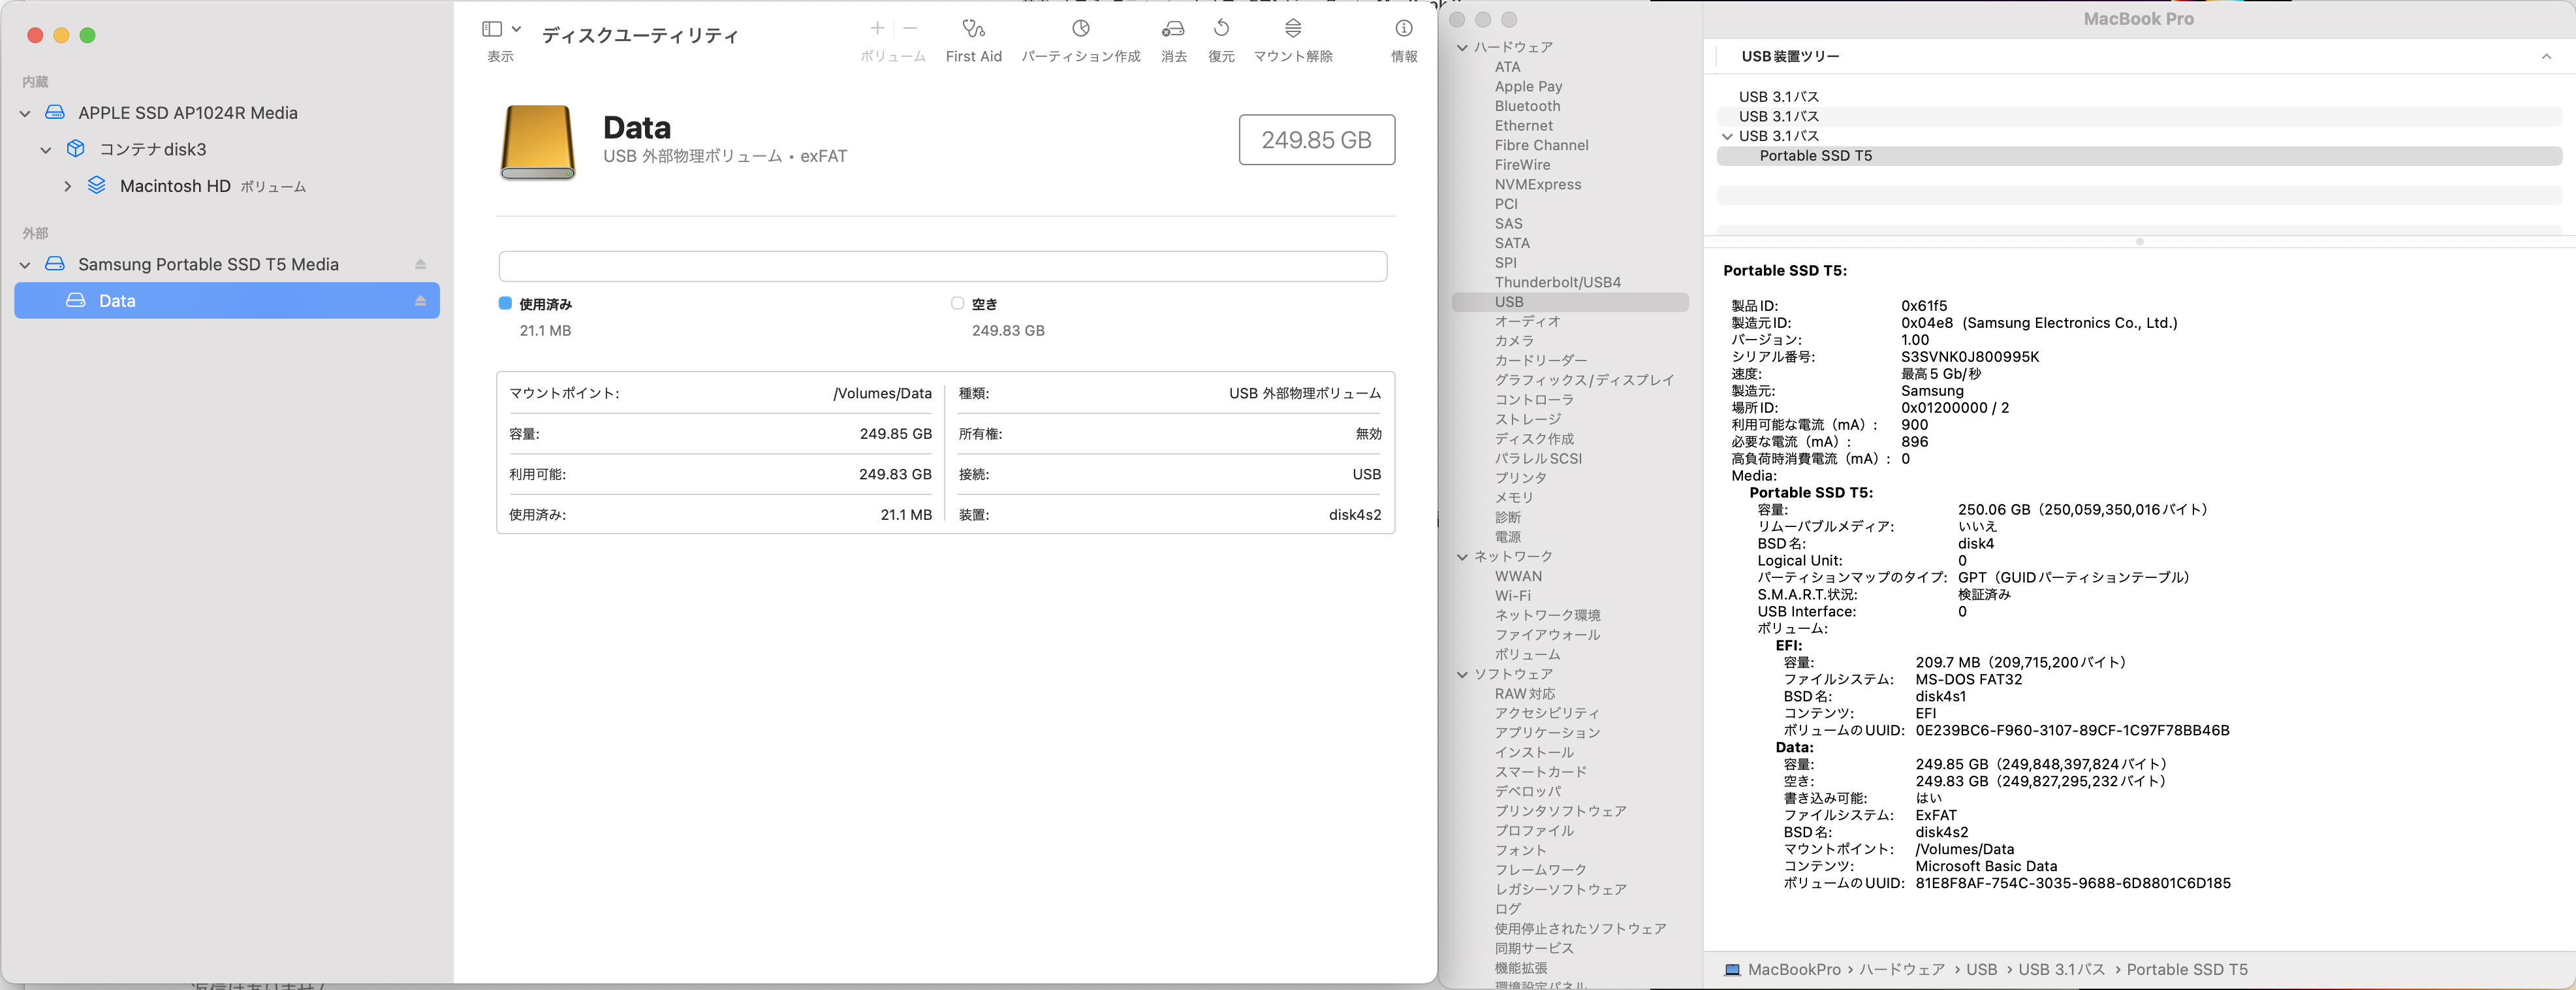2576x990 pixels.
Task: Collapse the ハードウェア section
Action: click(1462, 47)
